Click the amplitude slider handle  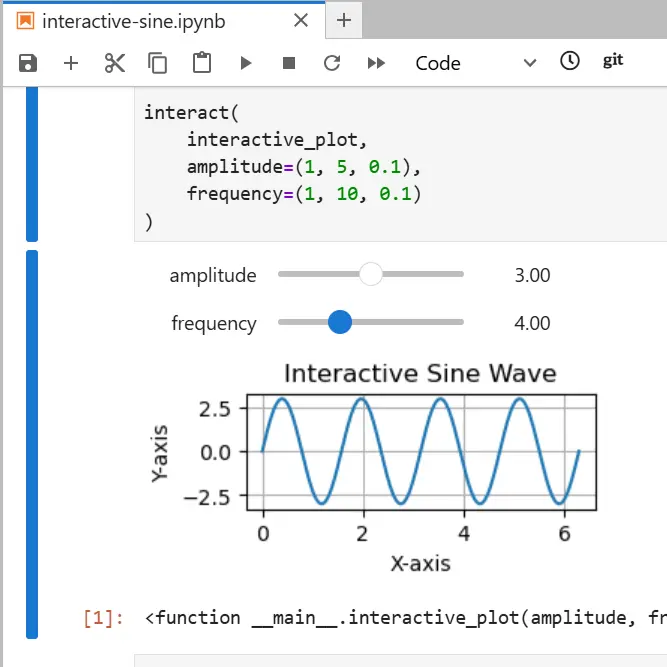pos(370,275)
